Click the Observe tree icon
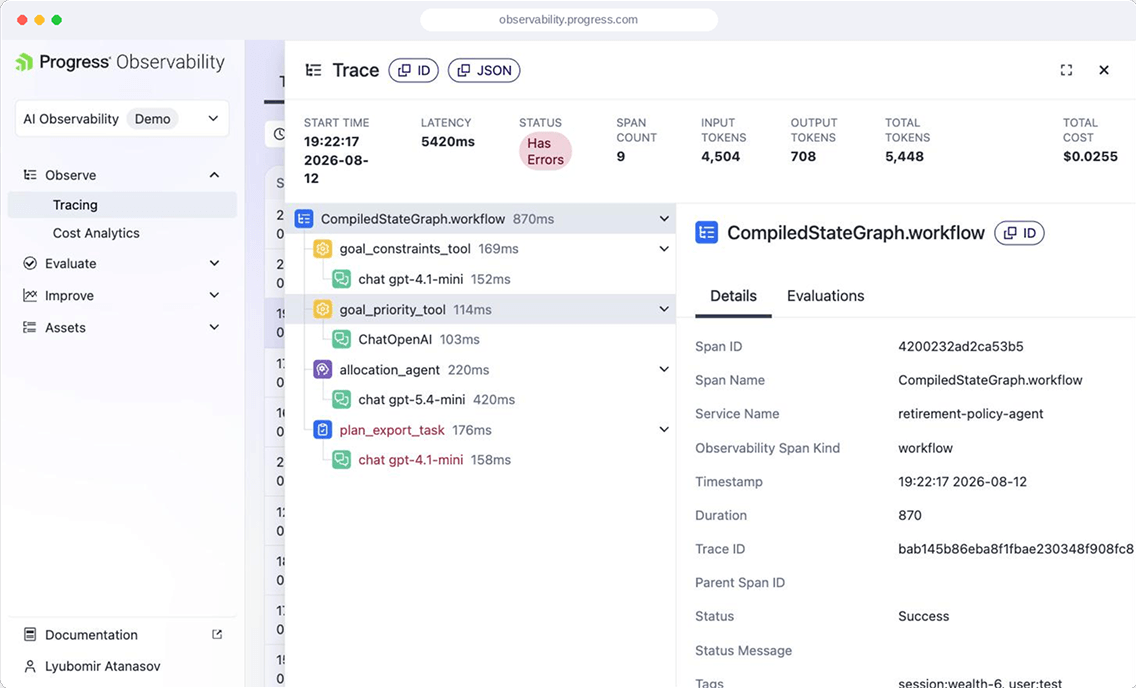1136x688 pixels. [x=30, y=175]
